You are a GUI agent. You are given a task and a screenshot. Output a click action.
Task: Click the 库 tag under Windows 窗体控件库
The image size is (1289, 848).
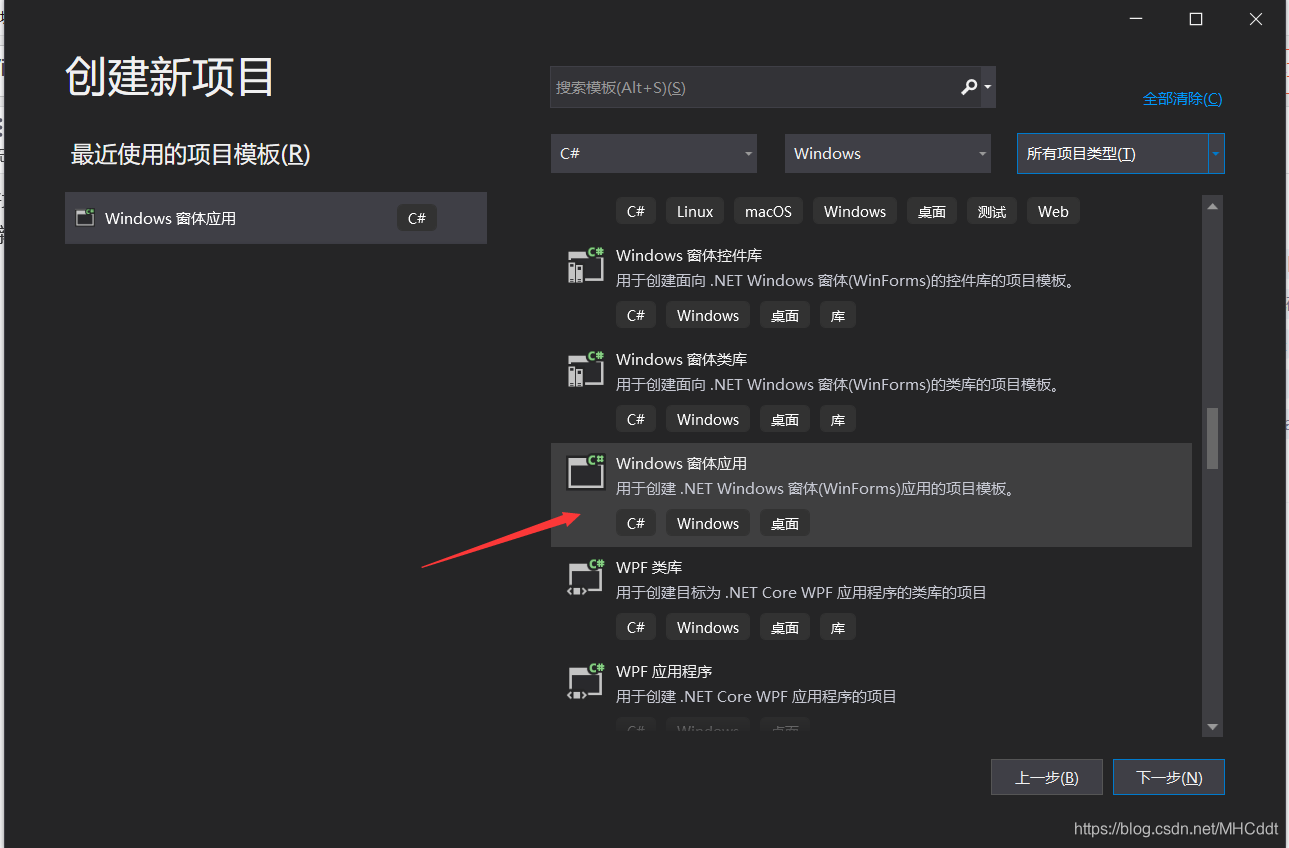838,315
